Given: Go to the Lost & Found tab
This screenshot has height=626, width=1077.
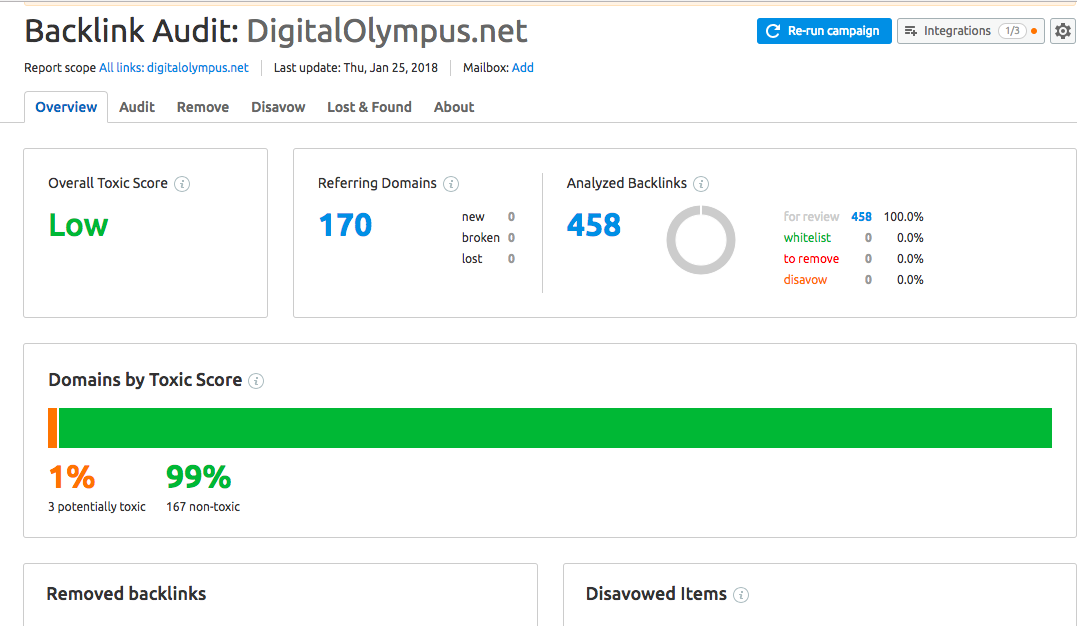Looking at the screenshot, I should click(370, 107).
